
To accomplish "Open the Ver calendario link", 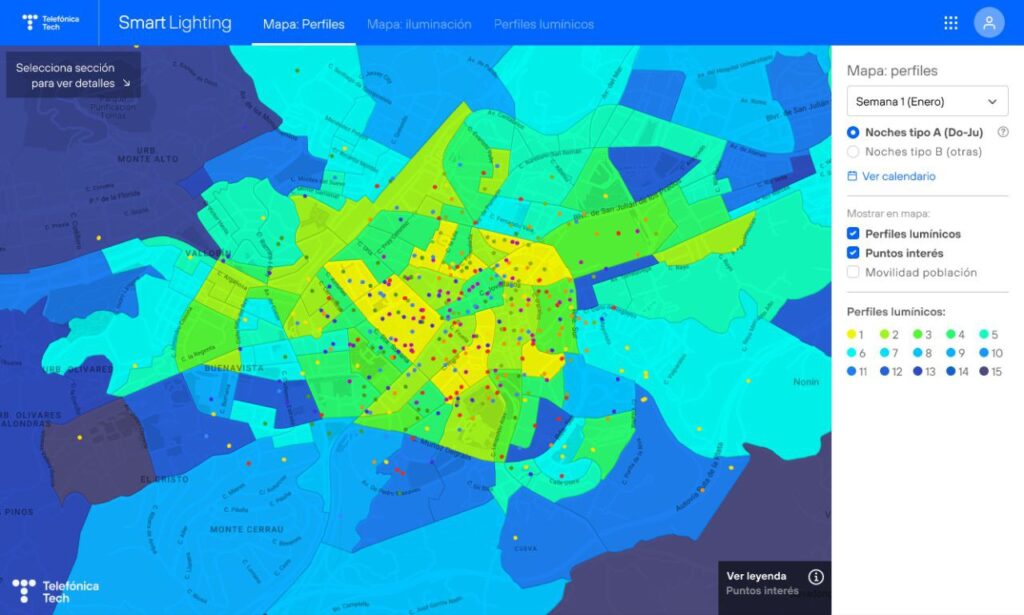I will [898, 176].
